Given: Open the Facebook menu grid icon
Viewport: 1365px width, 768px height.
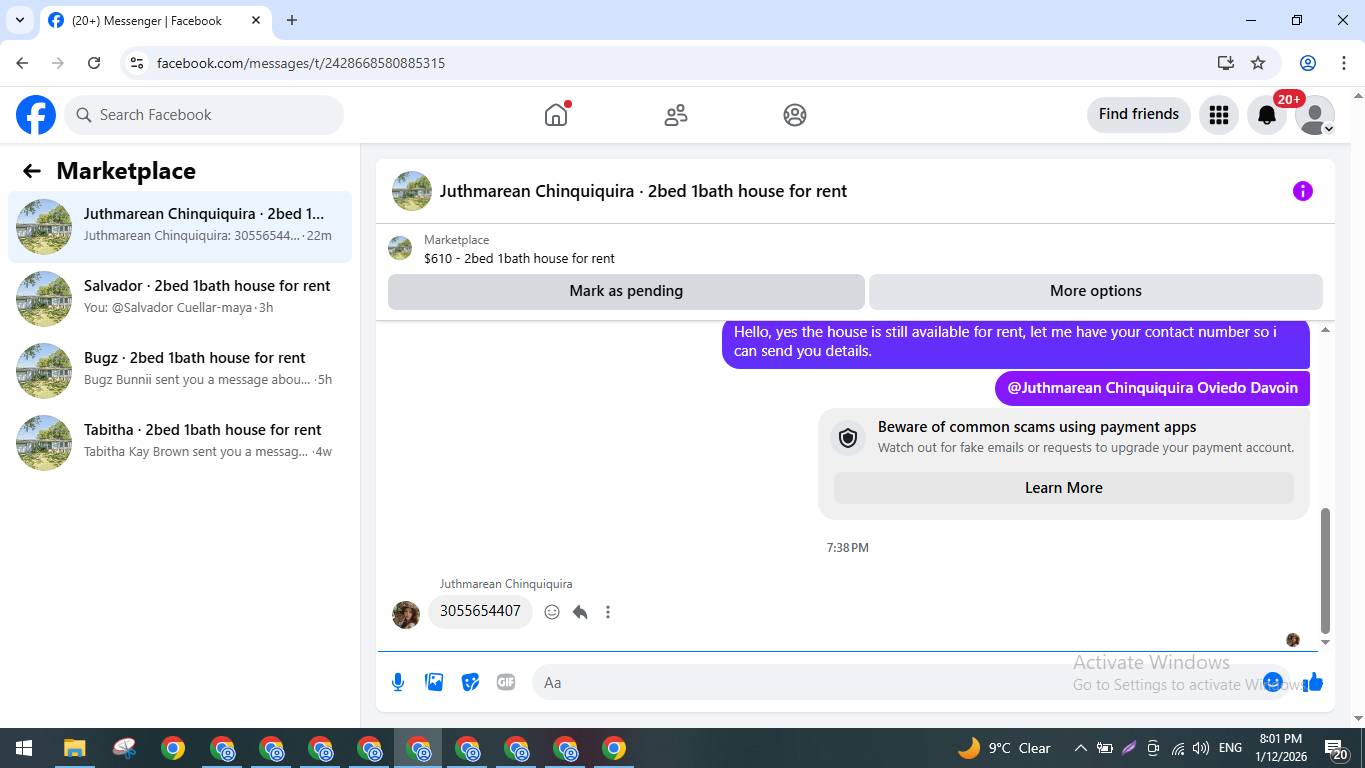Looking at the screenshot, I should (1218, 115).
